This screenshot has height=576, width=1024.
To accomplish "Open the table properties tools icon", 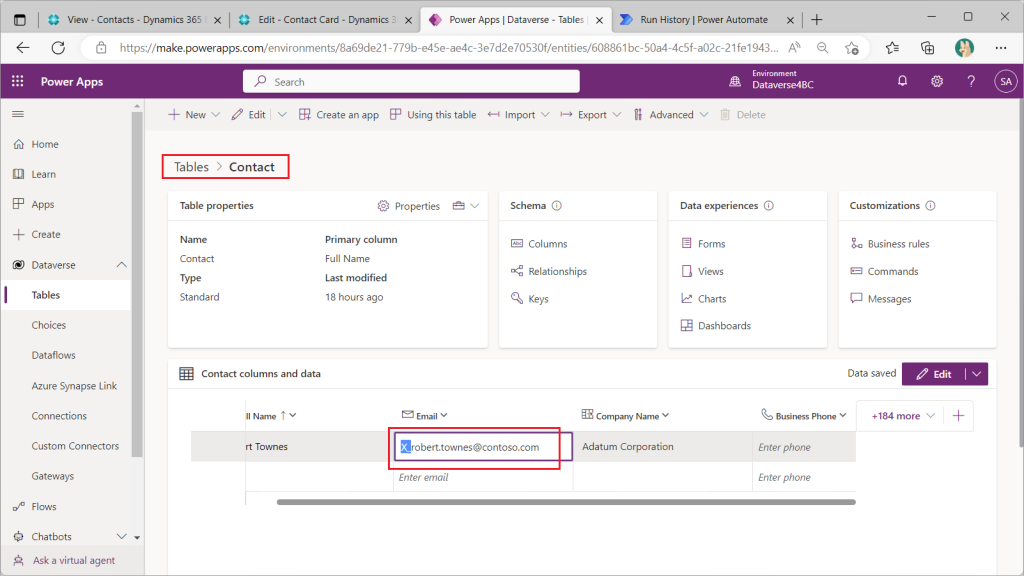I will [458, 206].
